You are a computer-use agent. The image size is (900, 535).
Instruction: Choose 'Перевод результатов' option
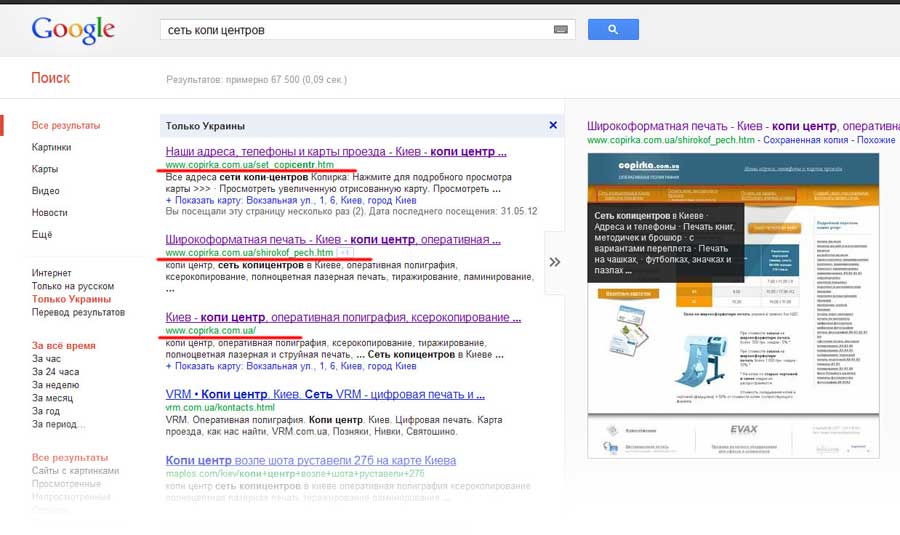78,312
